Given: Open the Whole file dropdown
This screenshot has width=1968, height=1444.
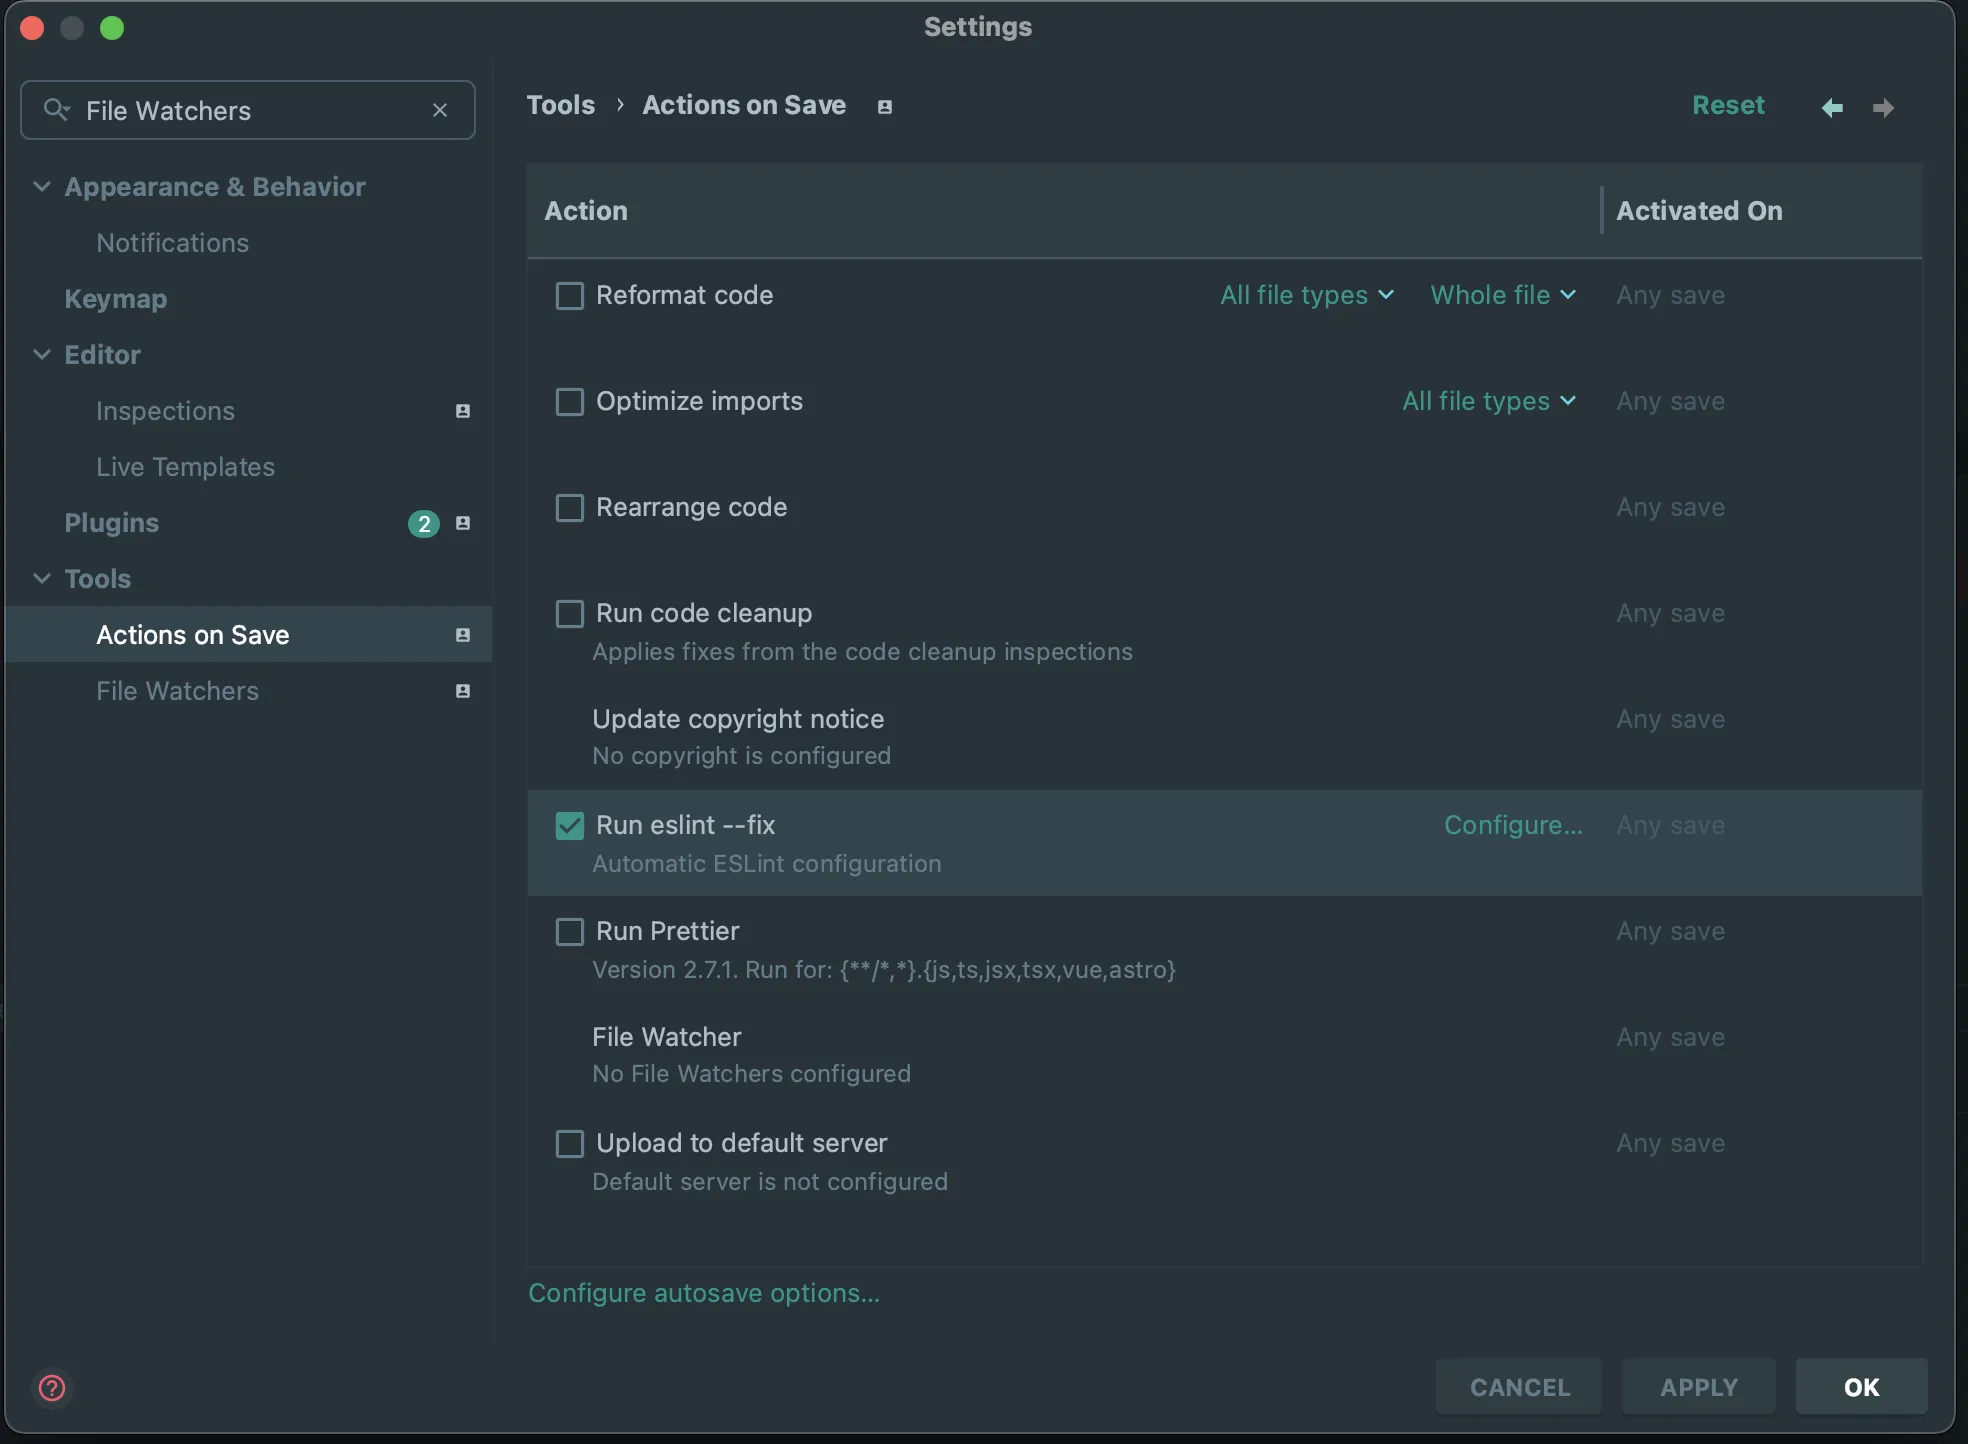Looking at the screenshot, I should tap(1503, 295).
